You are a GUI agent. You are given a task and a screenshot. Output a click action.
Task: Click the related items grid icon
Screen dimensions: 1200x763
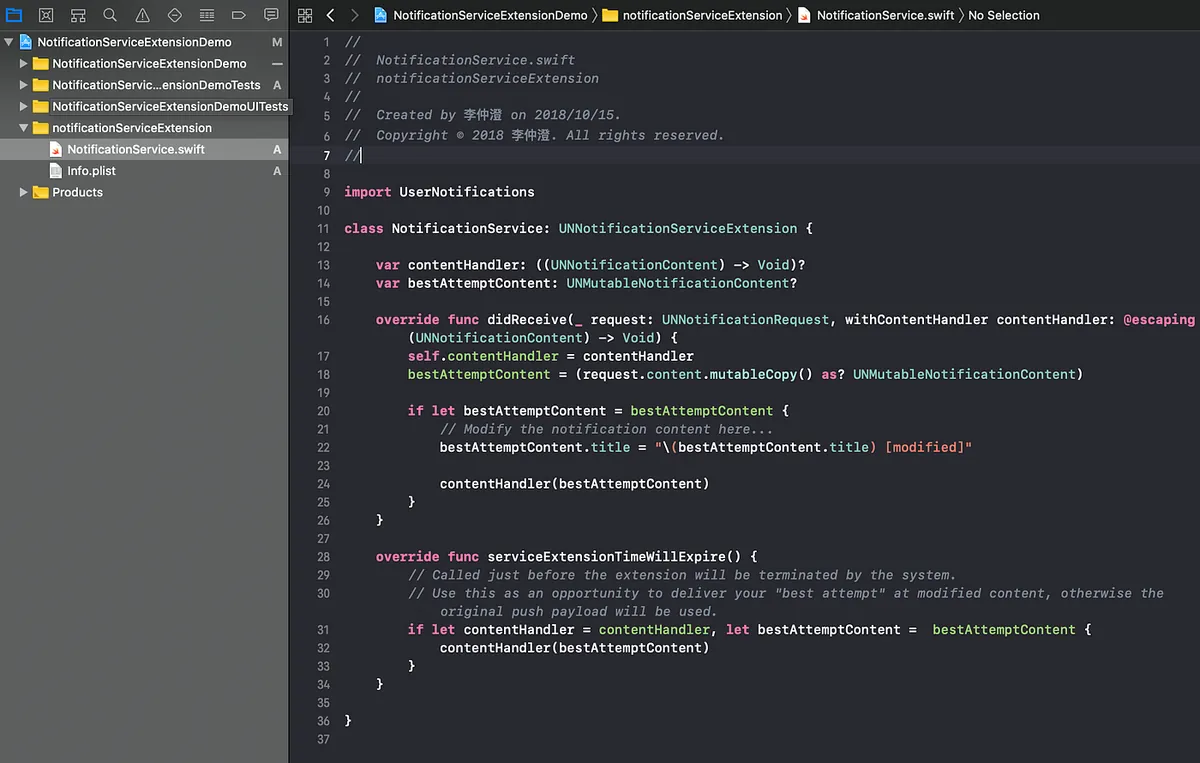pos(304,15)
